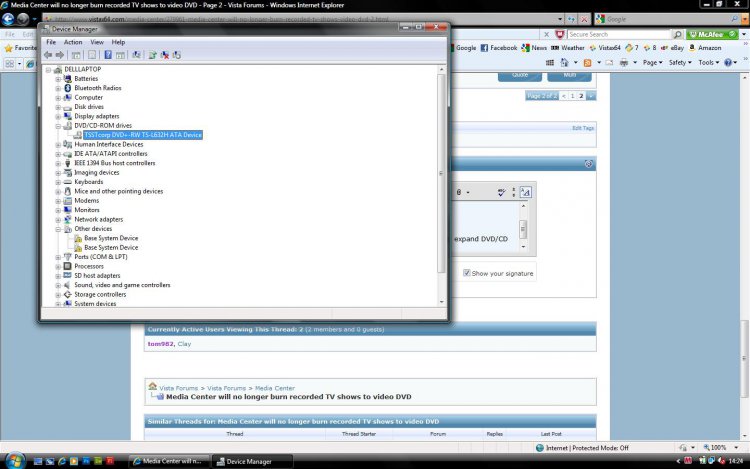Click the Forward arrow in Device Manager toolbar
The image size is (750, 469).
click(x=60, y=55)
